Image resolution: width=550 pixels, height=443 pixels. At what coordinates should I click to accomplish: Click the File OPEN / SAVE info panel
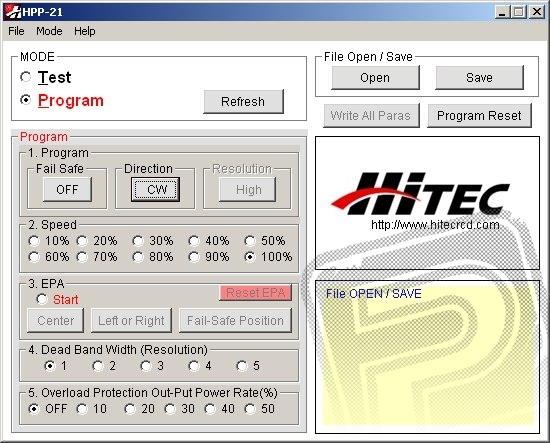[427, 357]
